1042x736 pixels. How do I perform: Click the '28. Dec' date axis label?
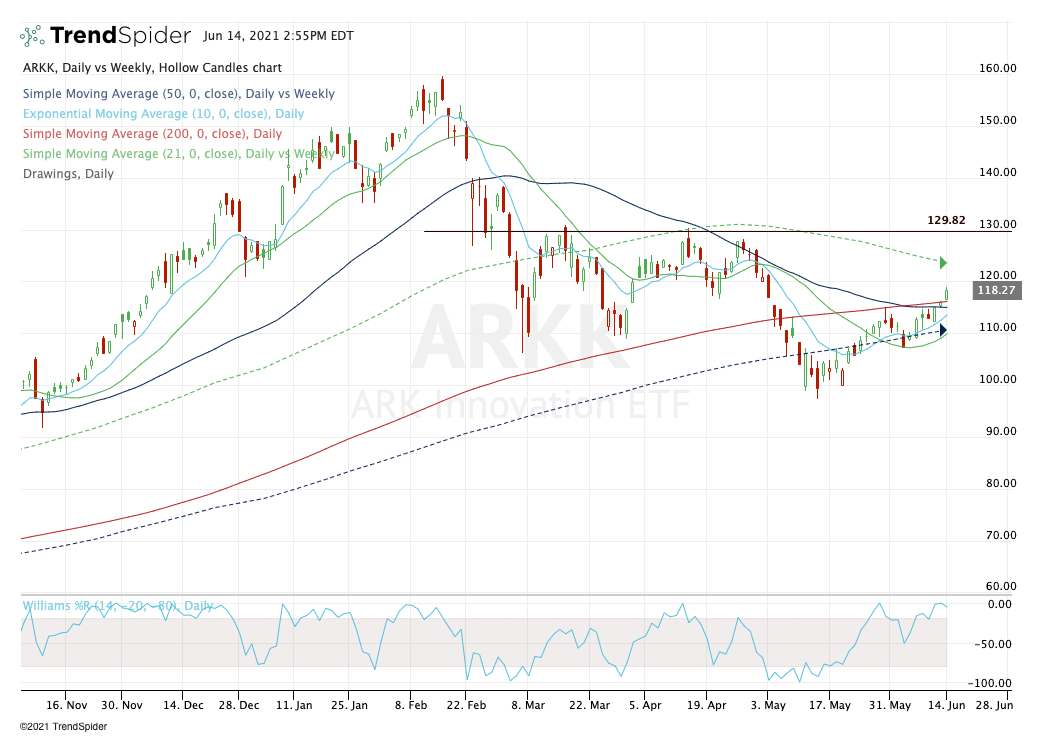[239, 705]
